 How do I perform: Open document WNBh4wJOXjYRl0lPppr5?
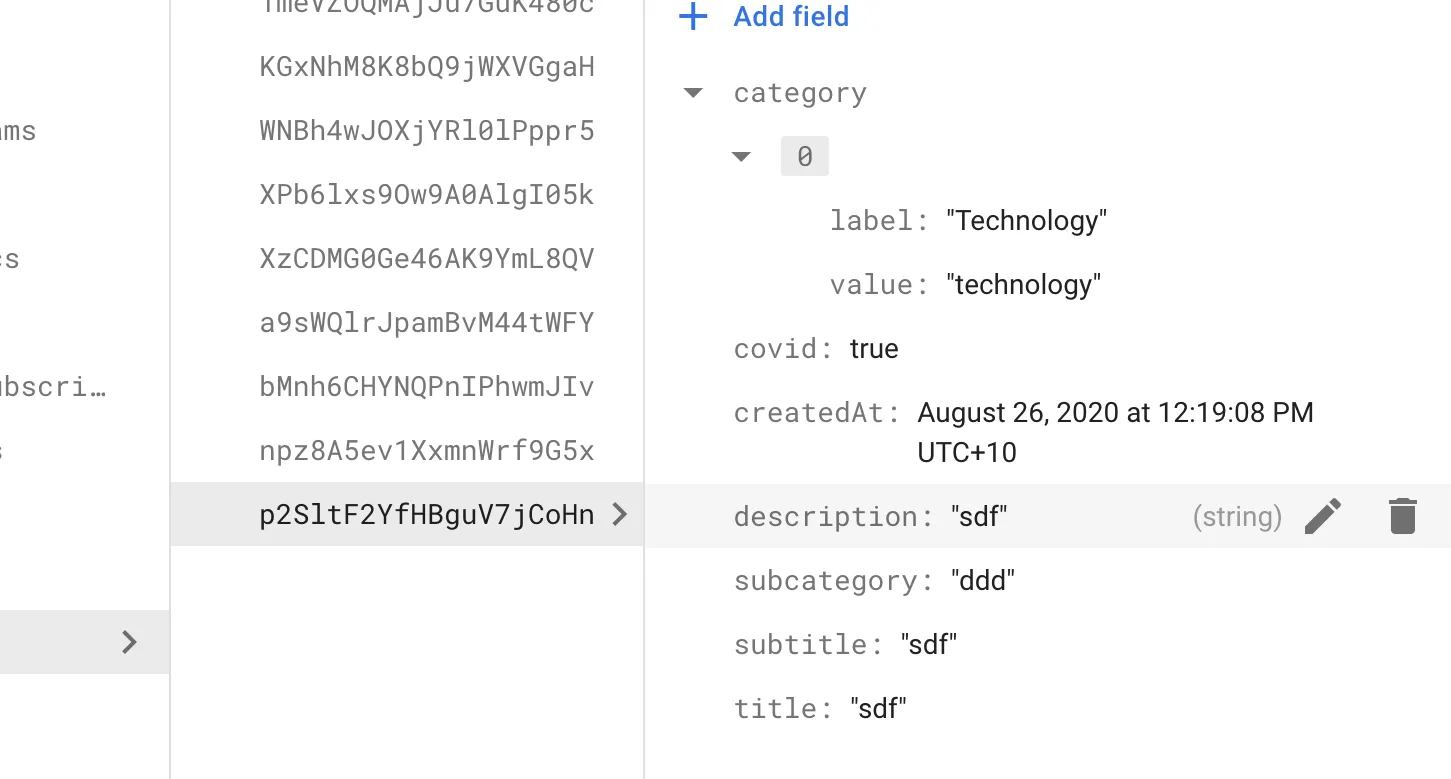(x=427, y=131)
